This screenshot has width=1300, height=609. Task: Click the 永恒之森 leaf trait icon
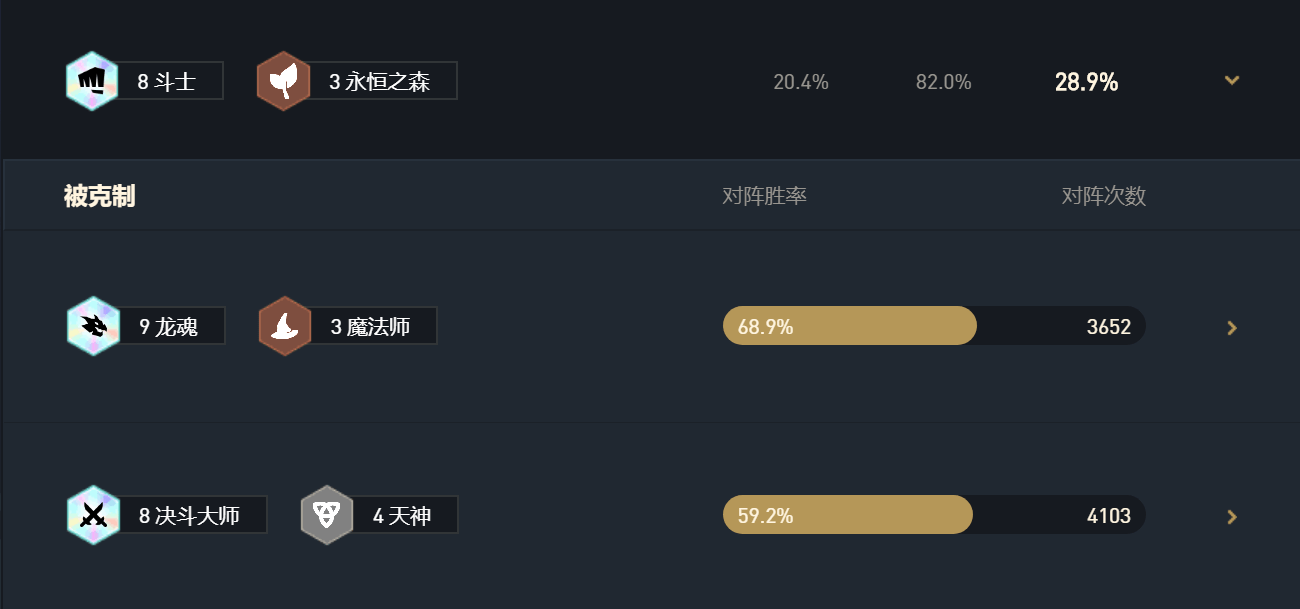tap(283, 81)
